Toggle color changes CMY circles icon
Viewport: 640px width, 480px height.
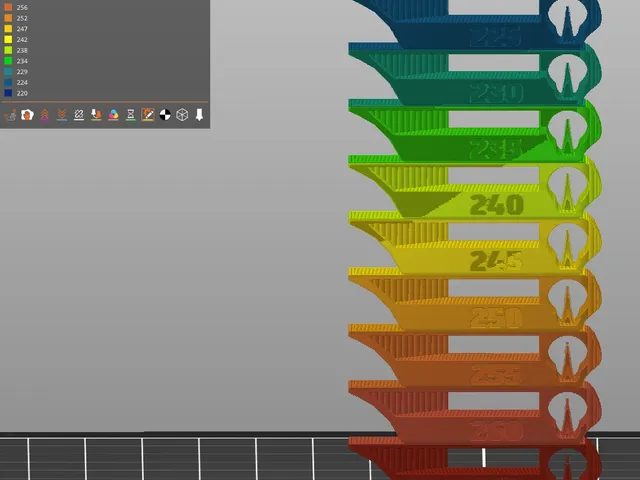coord(113,115)
